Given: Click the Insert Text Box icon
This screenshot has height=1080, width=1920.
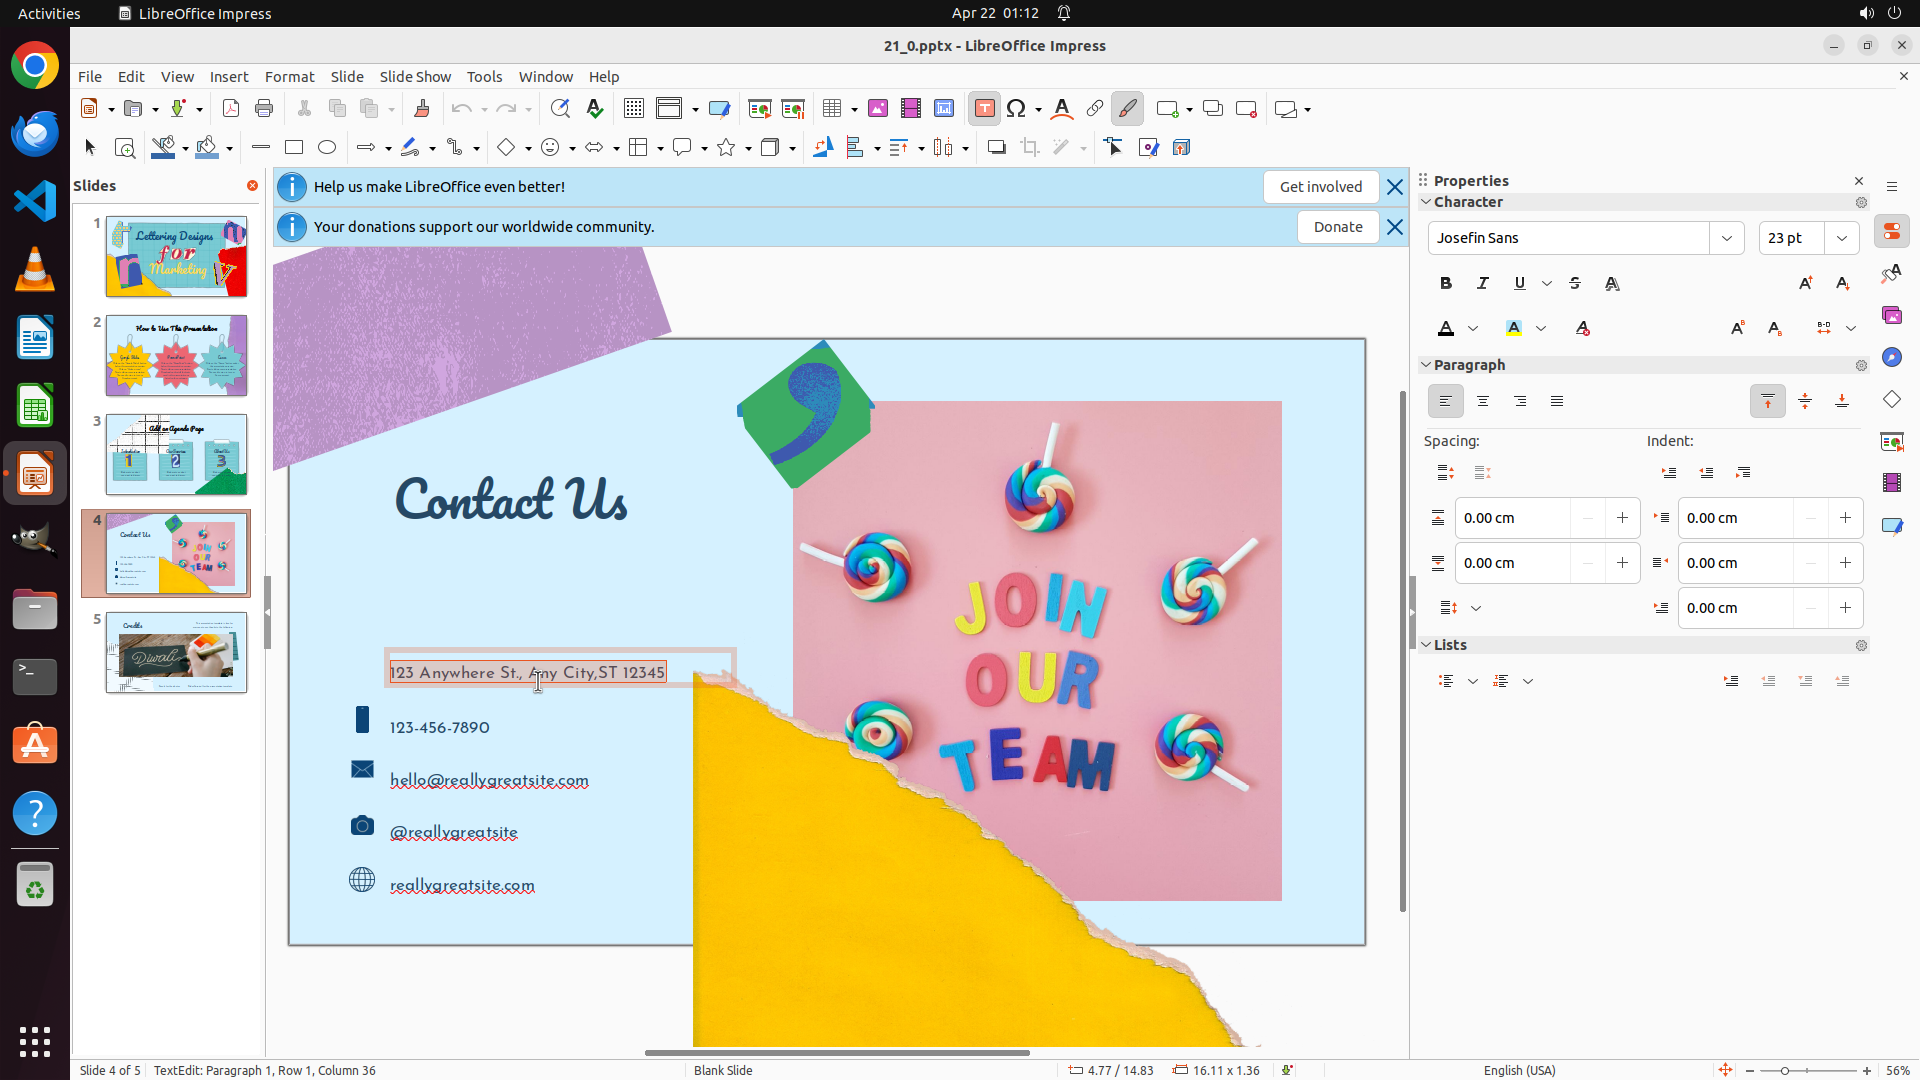Looking at the screenshot, I should tap(984, 109).
